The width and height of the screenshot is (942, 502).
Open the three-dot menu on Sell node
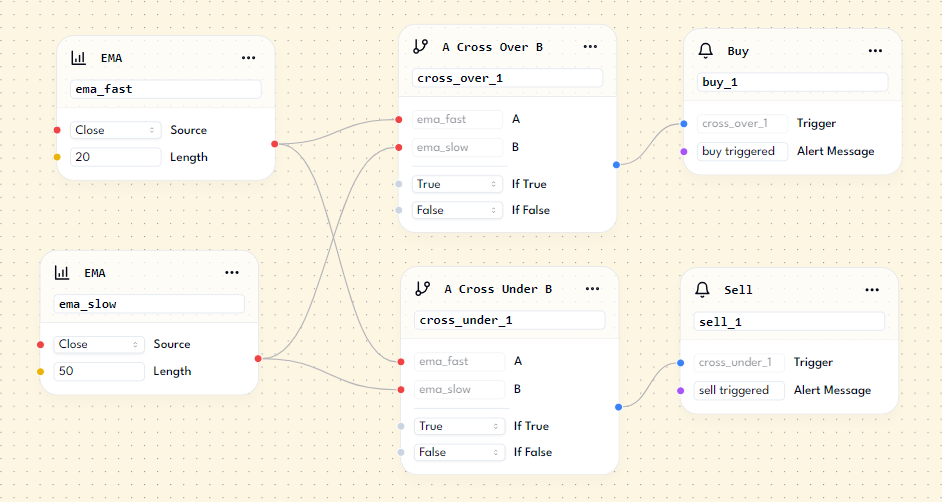pyautogui.click(x=872, y=290)
